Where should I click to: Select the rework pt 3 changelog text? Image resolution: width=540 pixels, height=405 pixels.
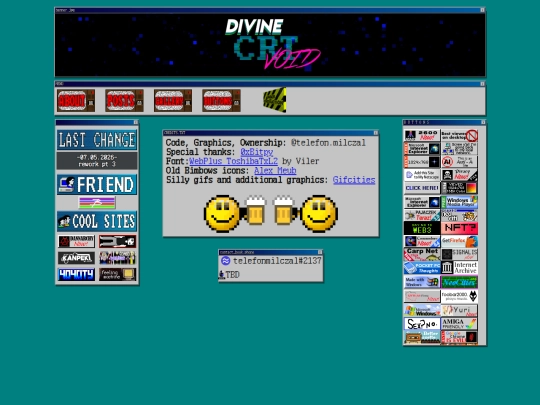tap(97, 164)
